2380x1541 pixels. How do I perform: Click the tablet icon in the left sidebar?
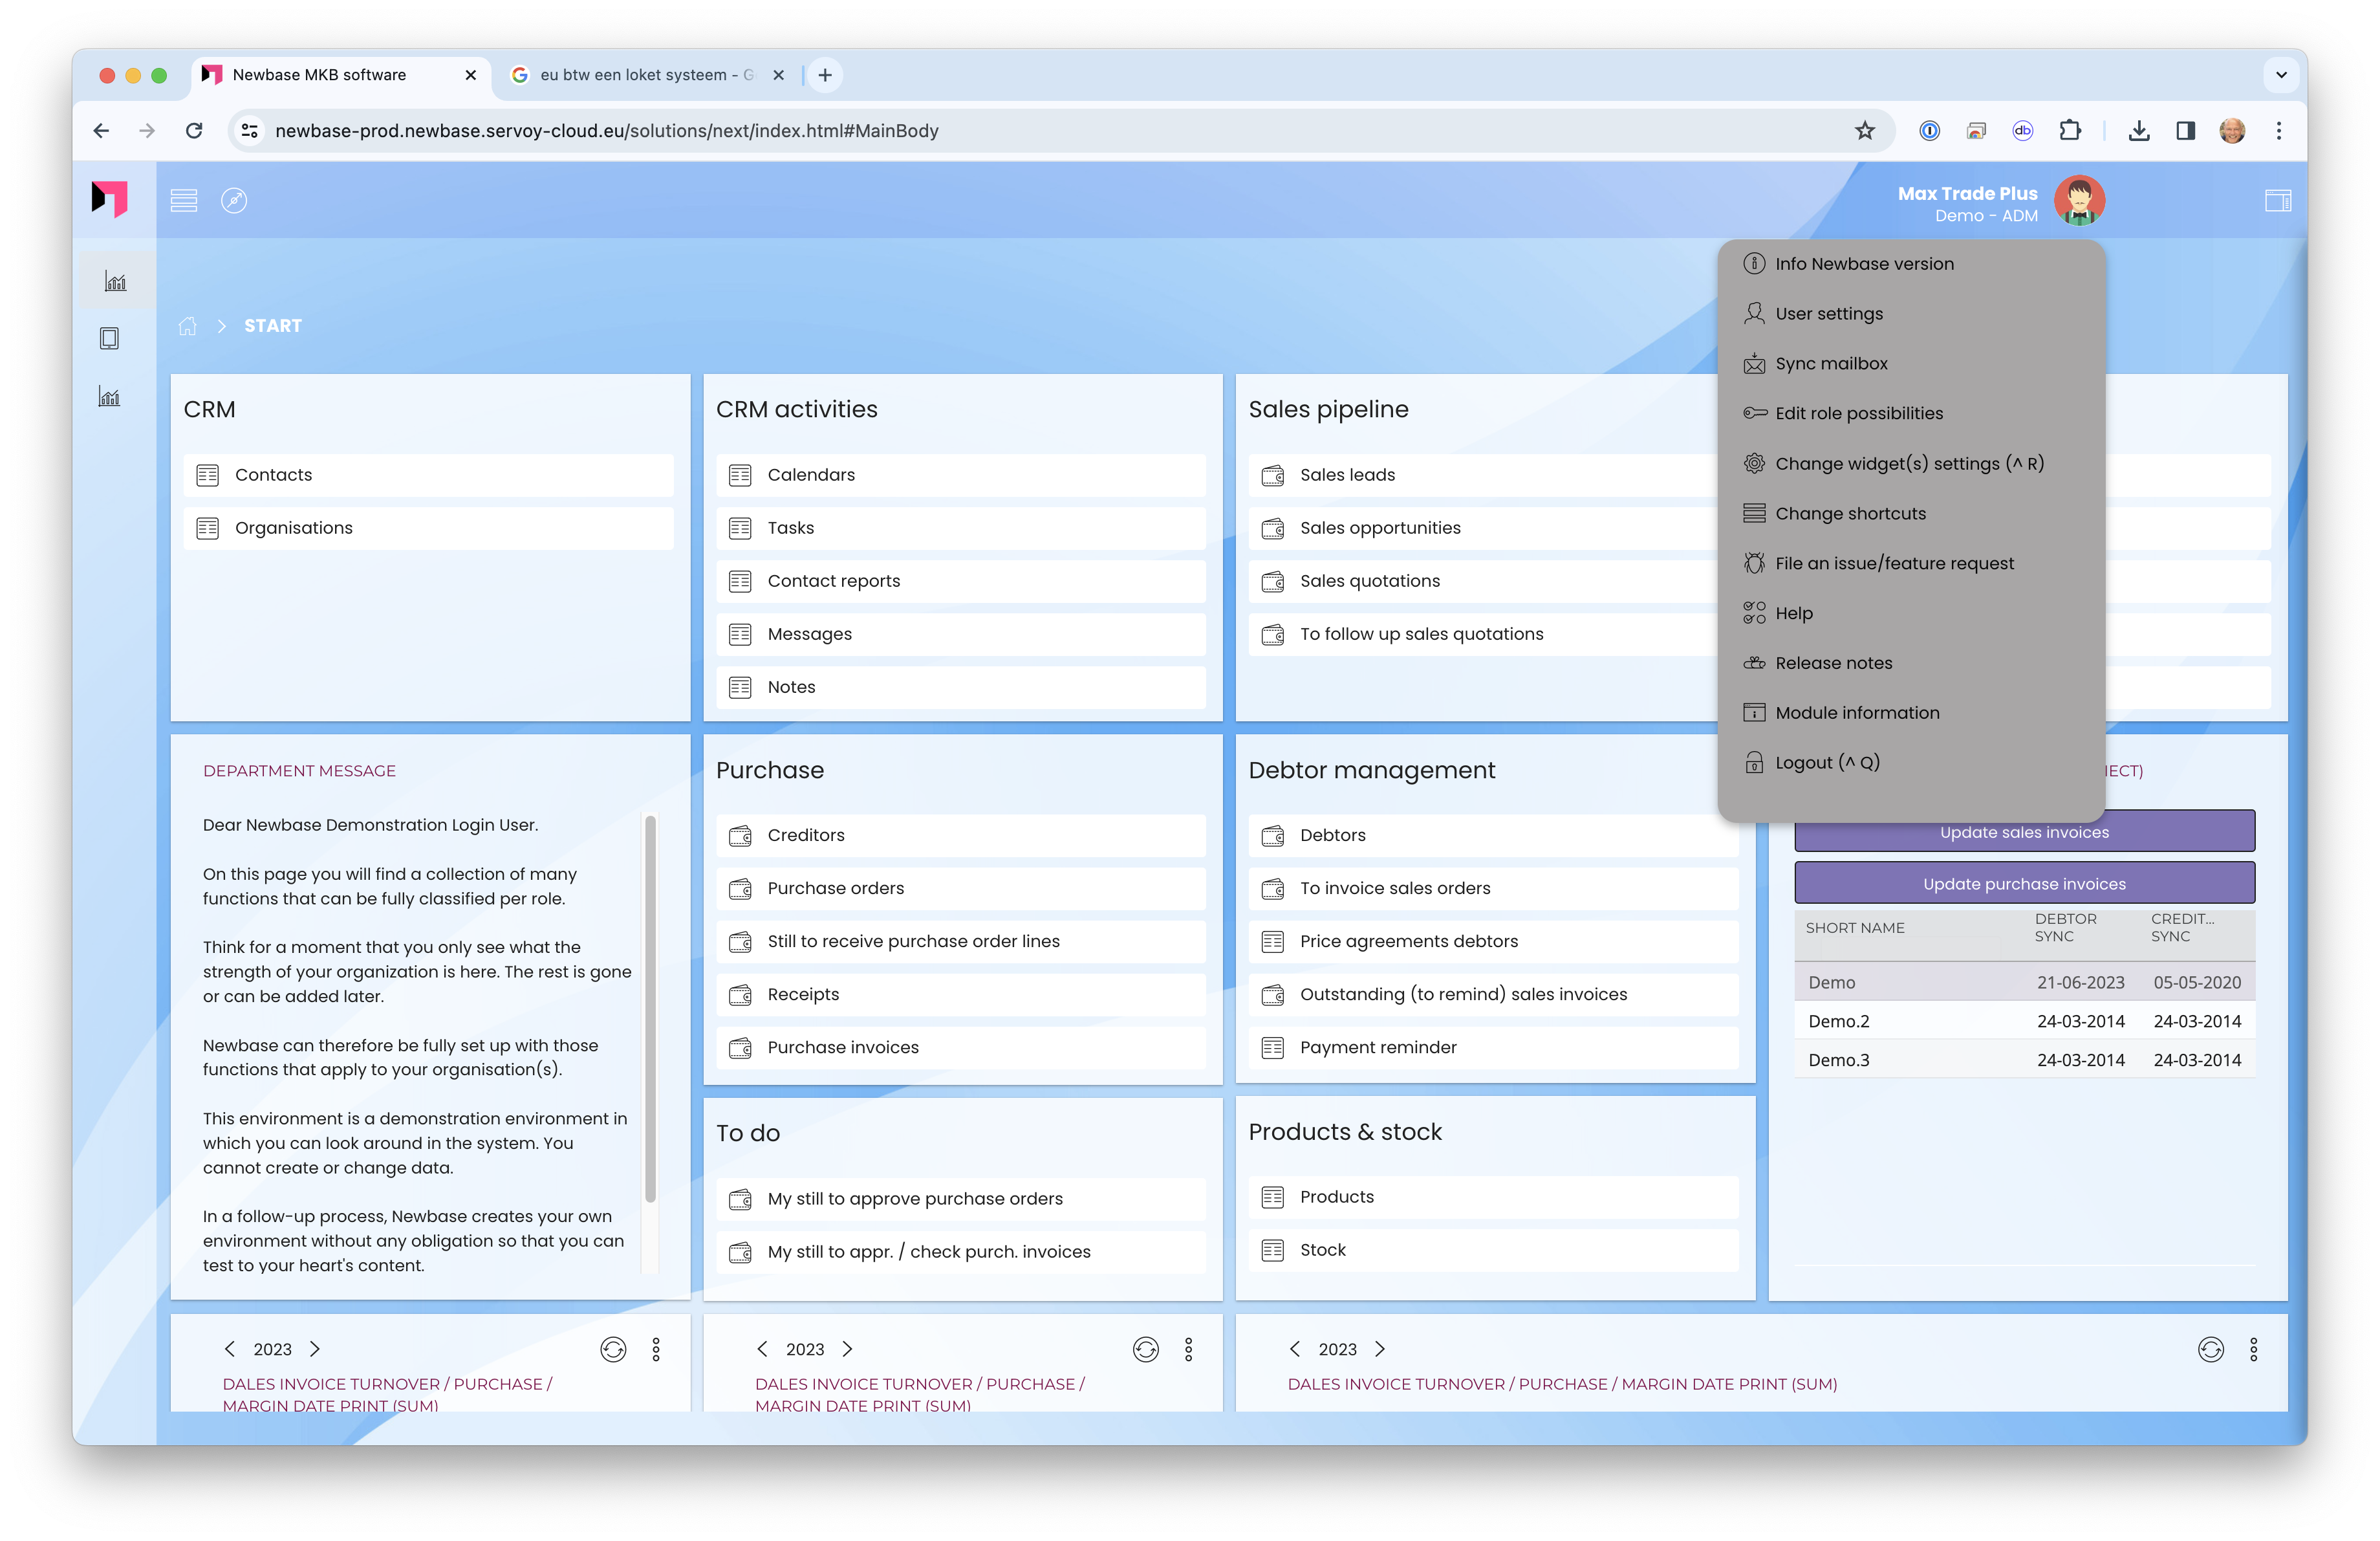[x=110, y=339]
